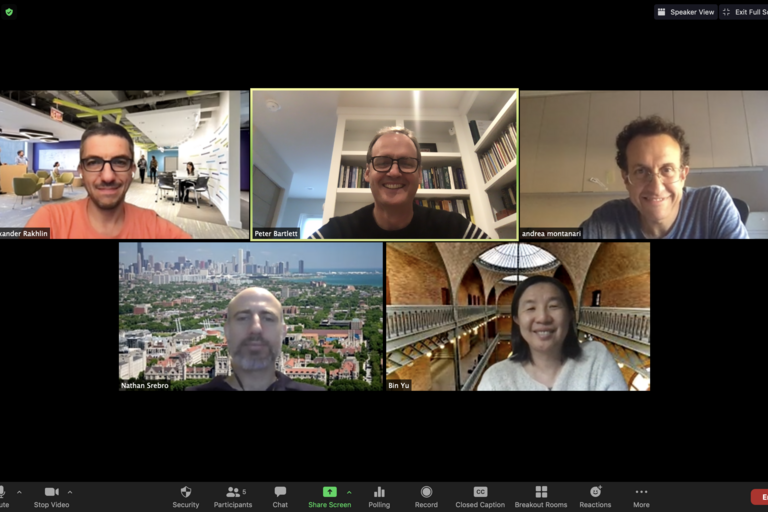The height and width of the screenshot is (512, 768).
Task: Select andrea montanari's video tile
Action: pyautogui.click(x=644, y=164)
